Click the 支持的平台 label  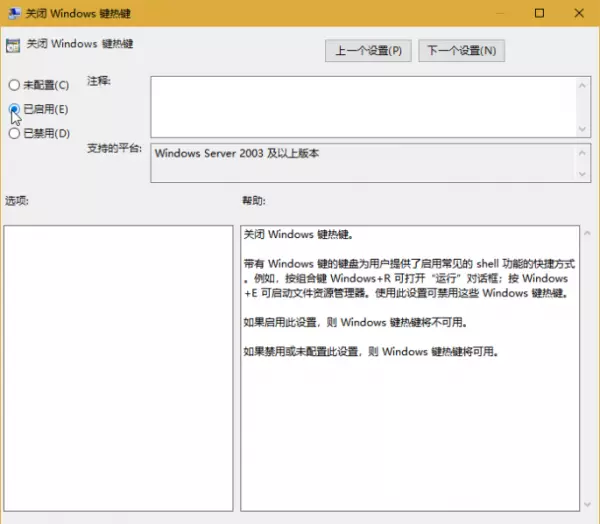[114, 148]
